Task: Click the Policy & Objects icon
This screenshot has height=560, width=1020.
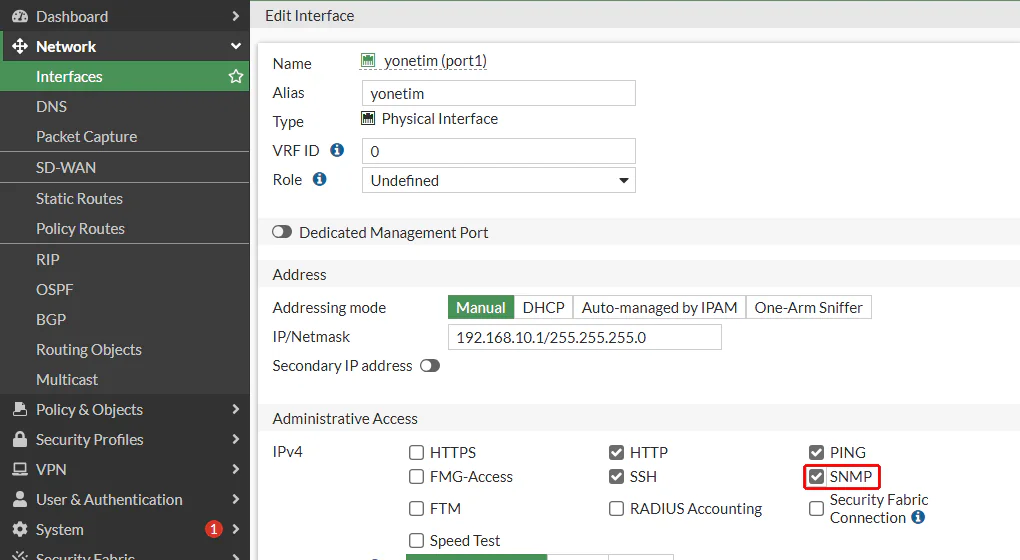Action: pos(20,409)
